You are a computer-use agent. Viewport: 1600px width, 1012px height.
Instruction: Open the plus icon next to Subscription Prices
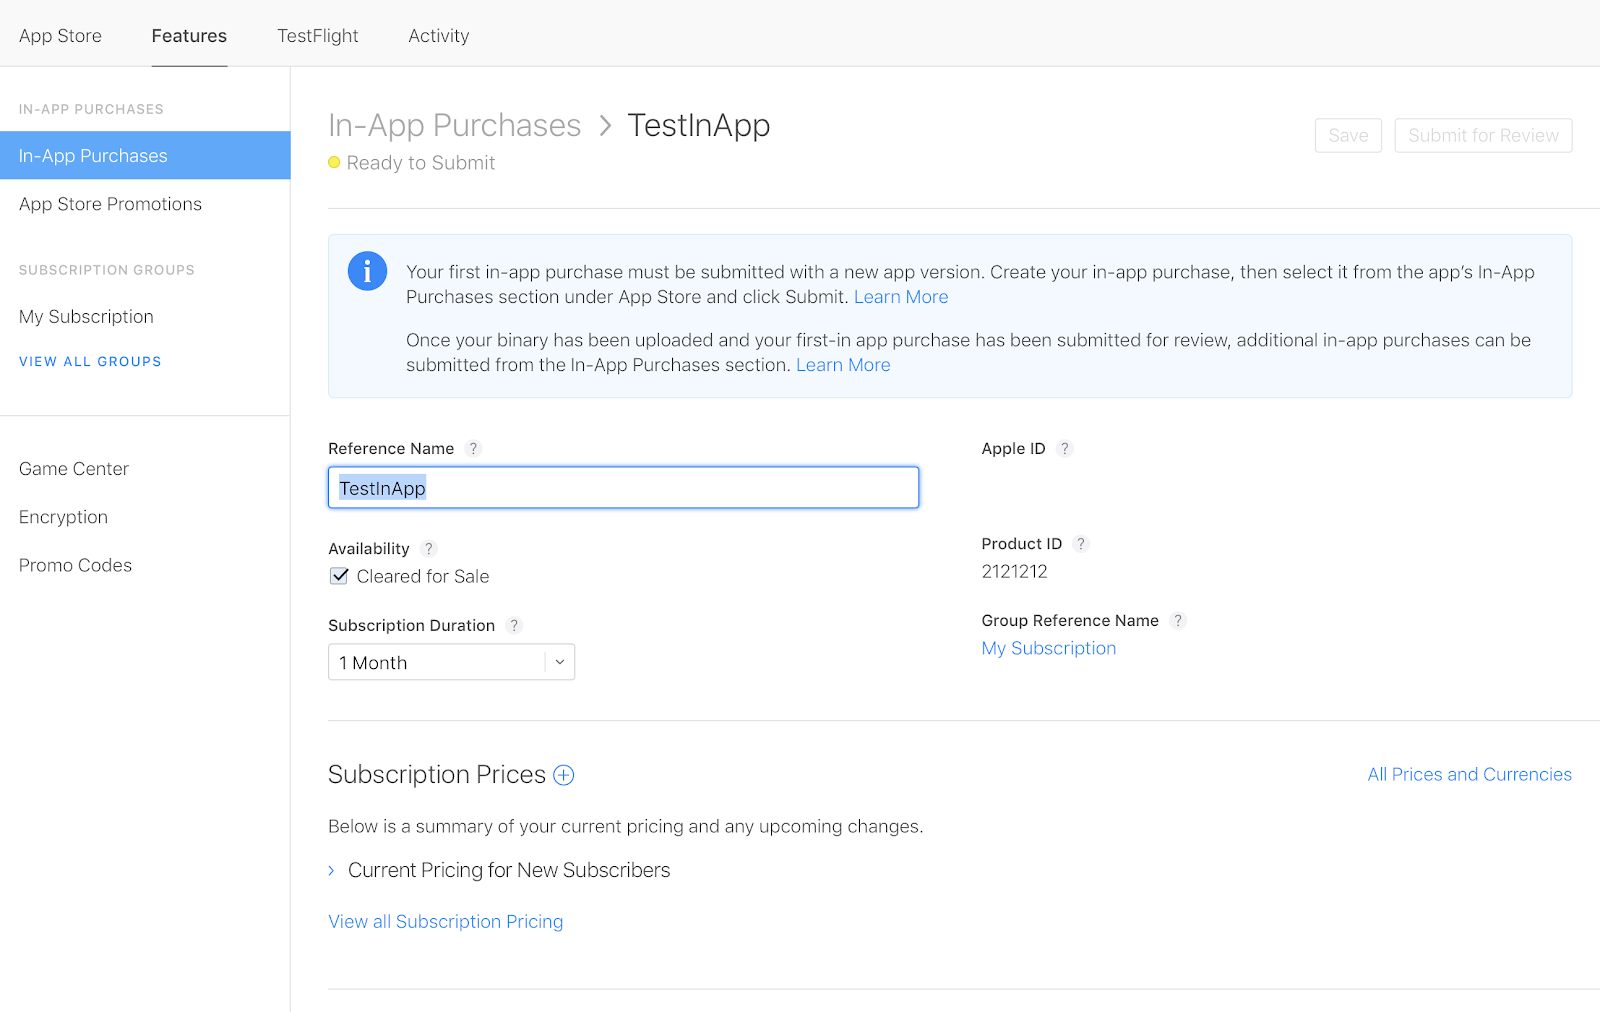pyautogui.click(x=564, y=775)
